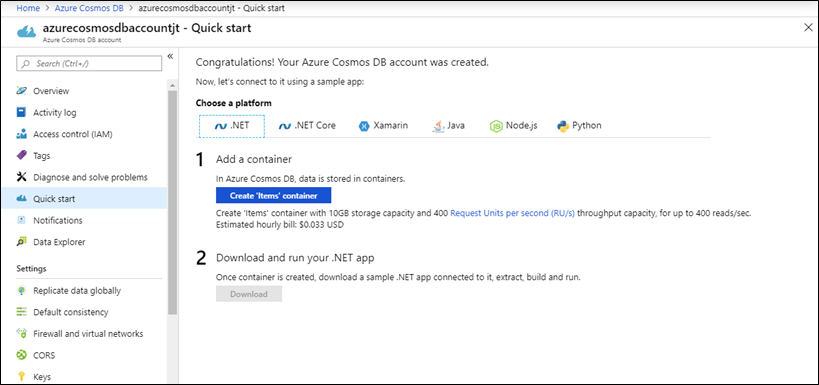Click the magnifier icon in search box

pos(26,63)
